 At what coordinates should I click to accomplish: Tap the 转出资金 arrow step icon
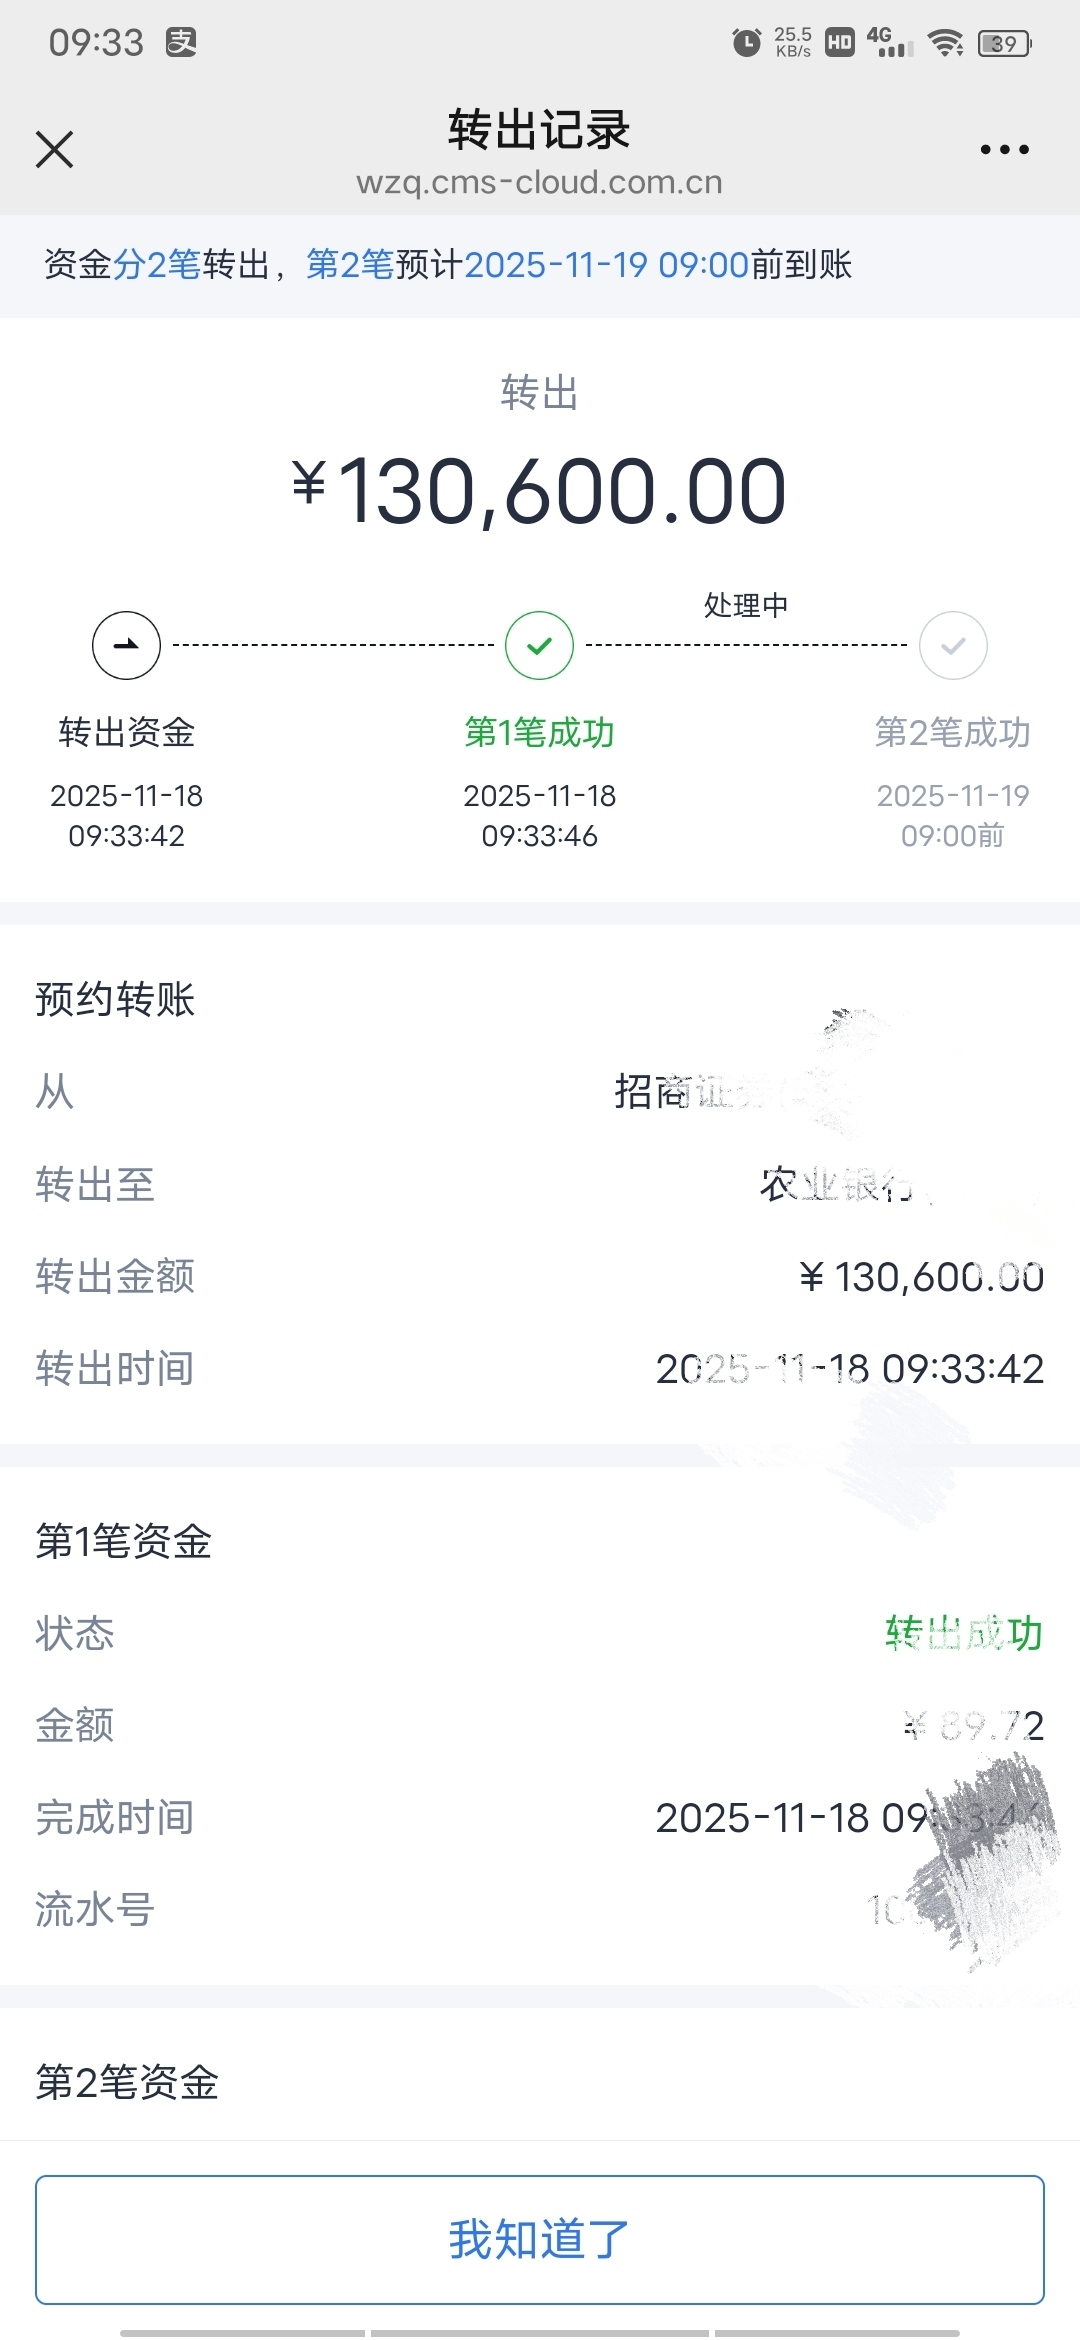pyautogui.click(x=126, y=645)
